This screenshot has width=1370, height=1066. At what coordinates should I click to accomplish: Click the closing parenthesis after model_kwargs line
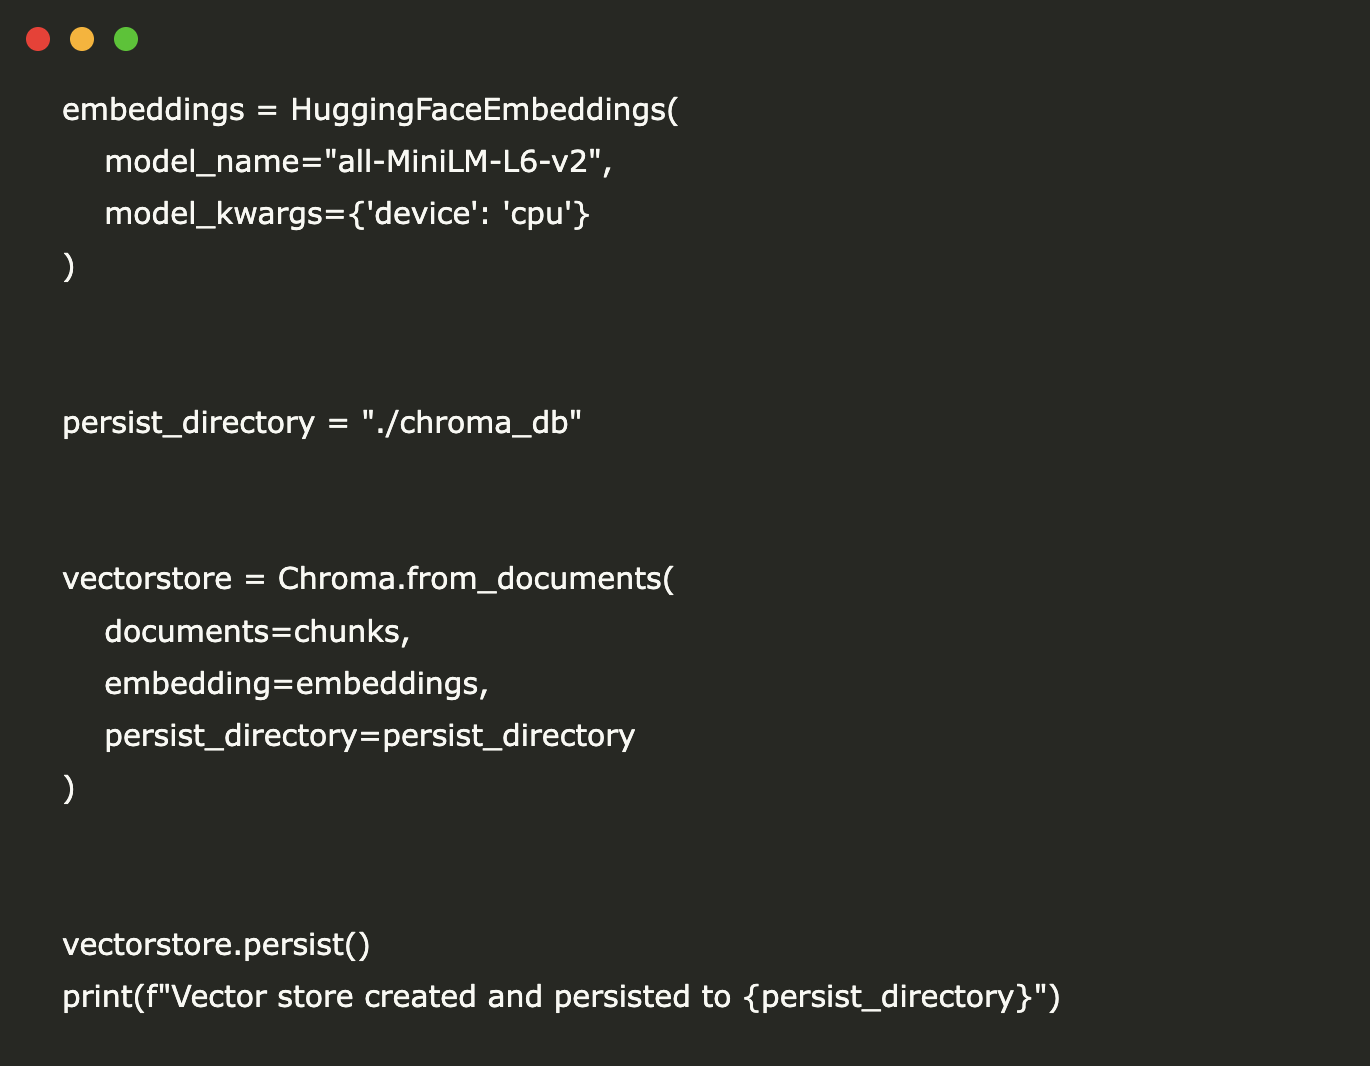pyautogui.click(x=68, y=266)
